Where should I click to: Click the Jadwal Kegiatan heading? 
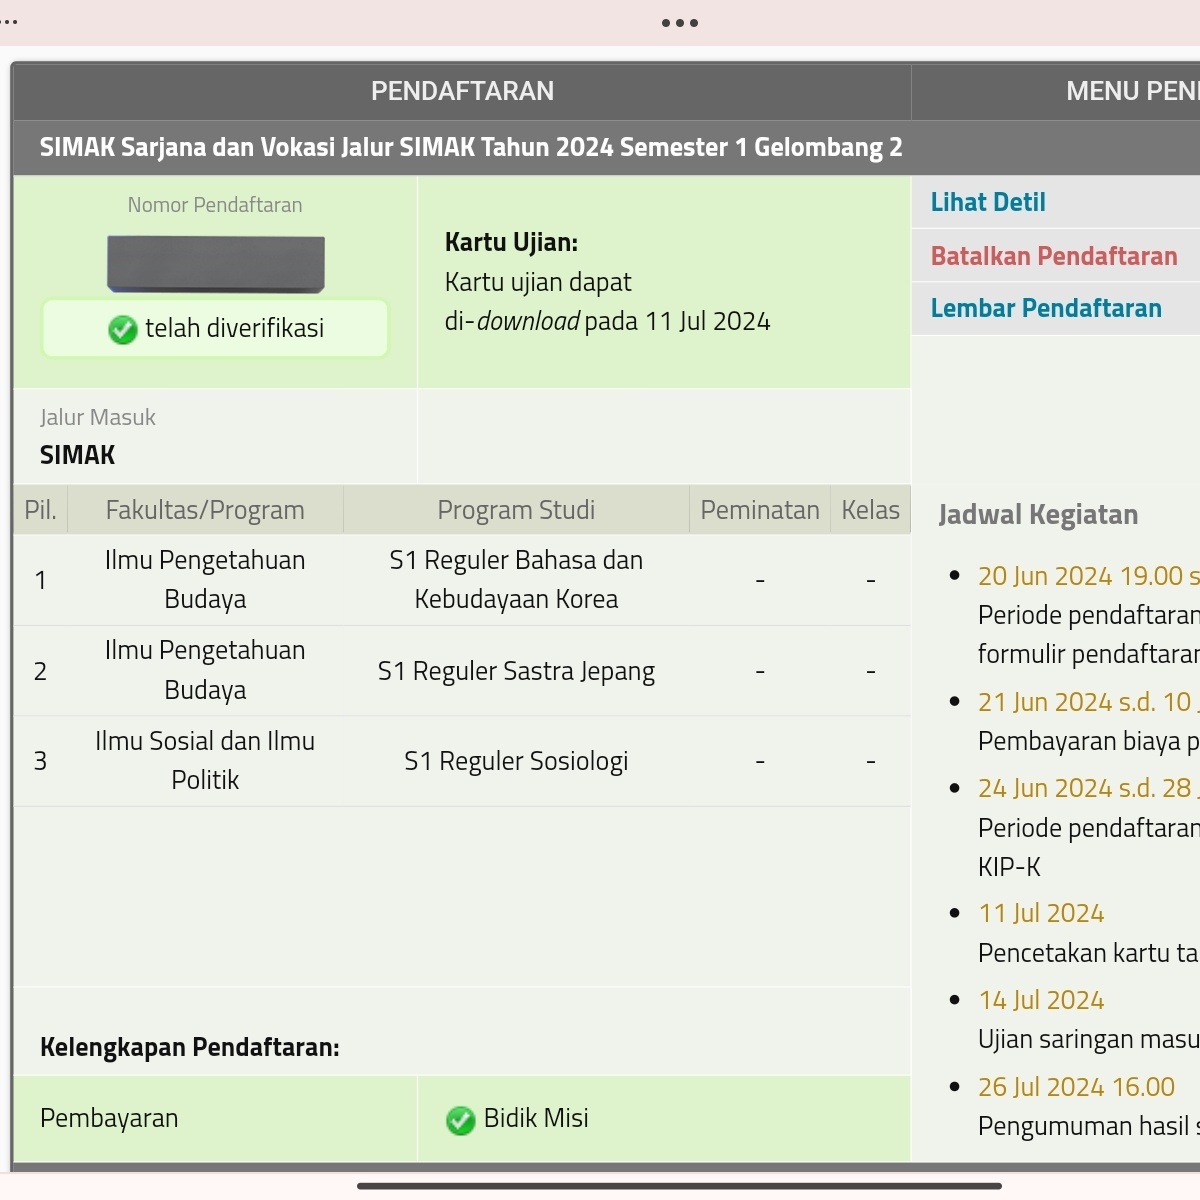pos(1038,515)
